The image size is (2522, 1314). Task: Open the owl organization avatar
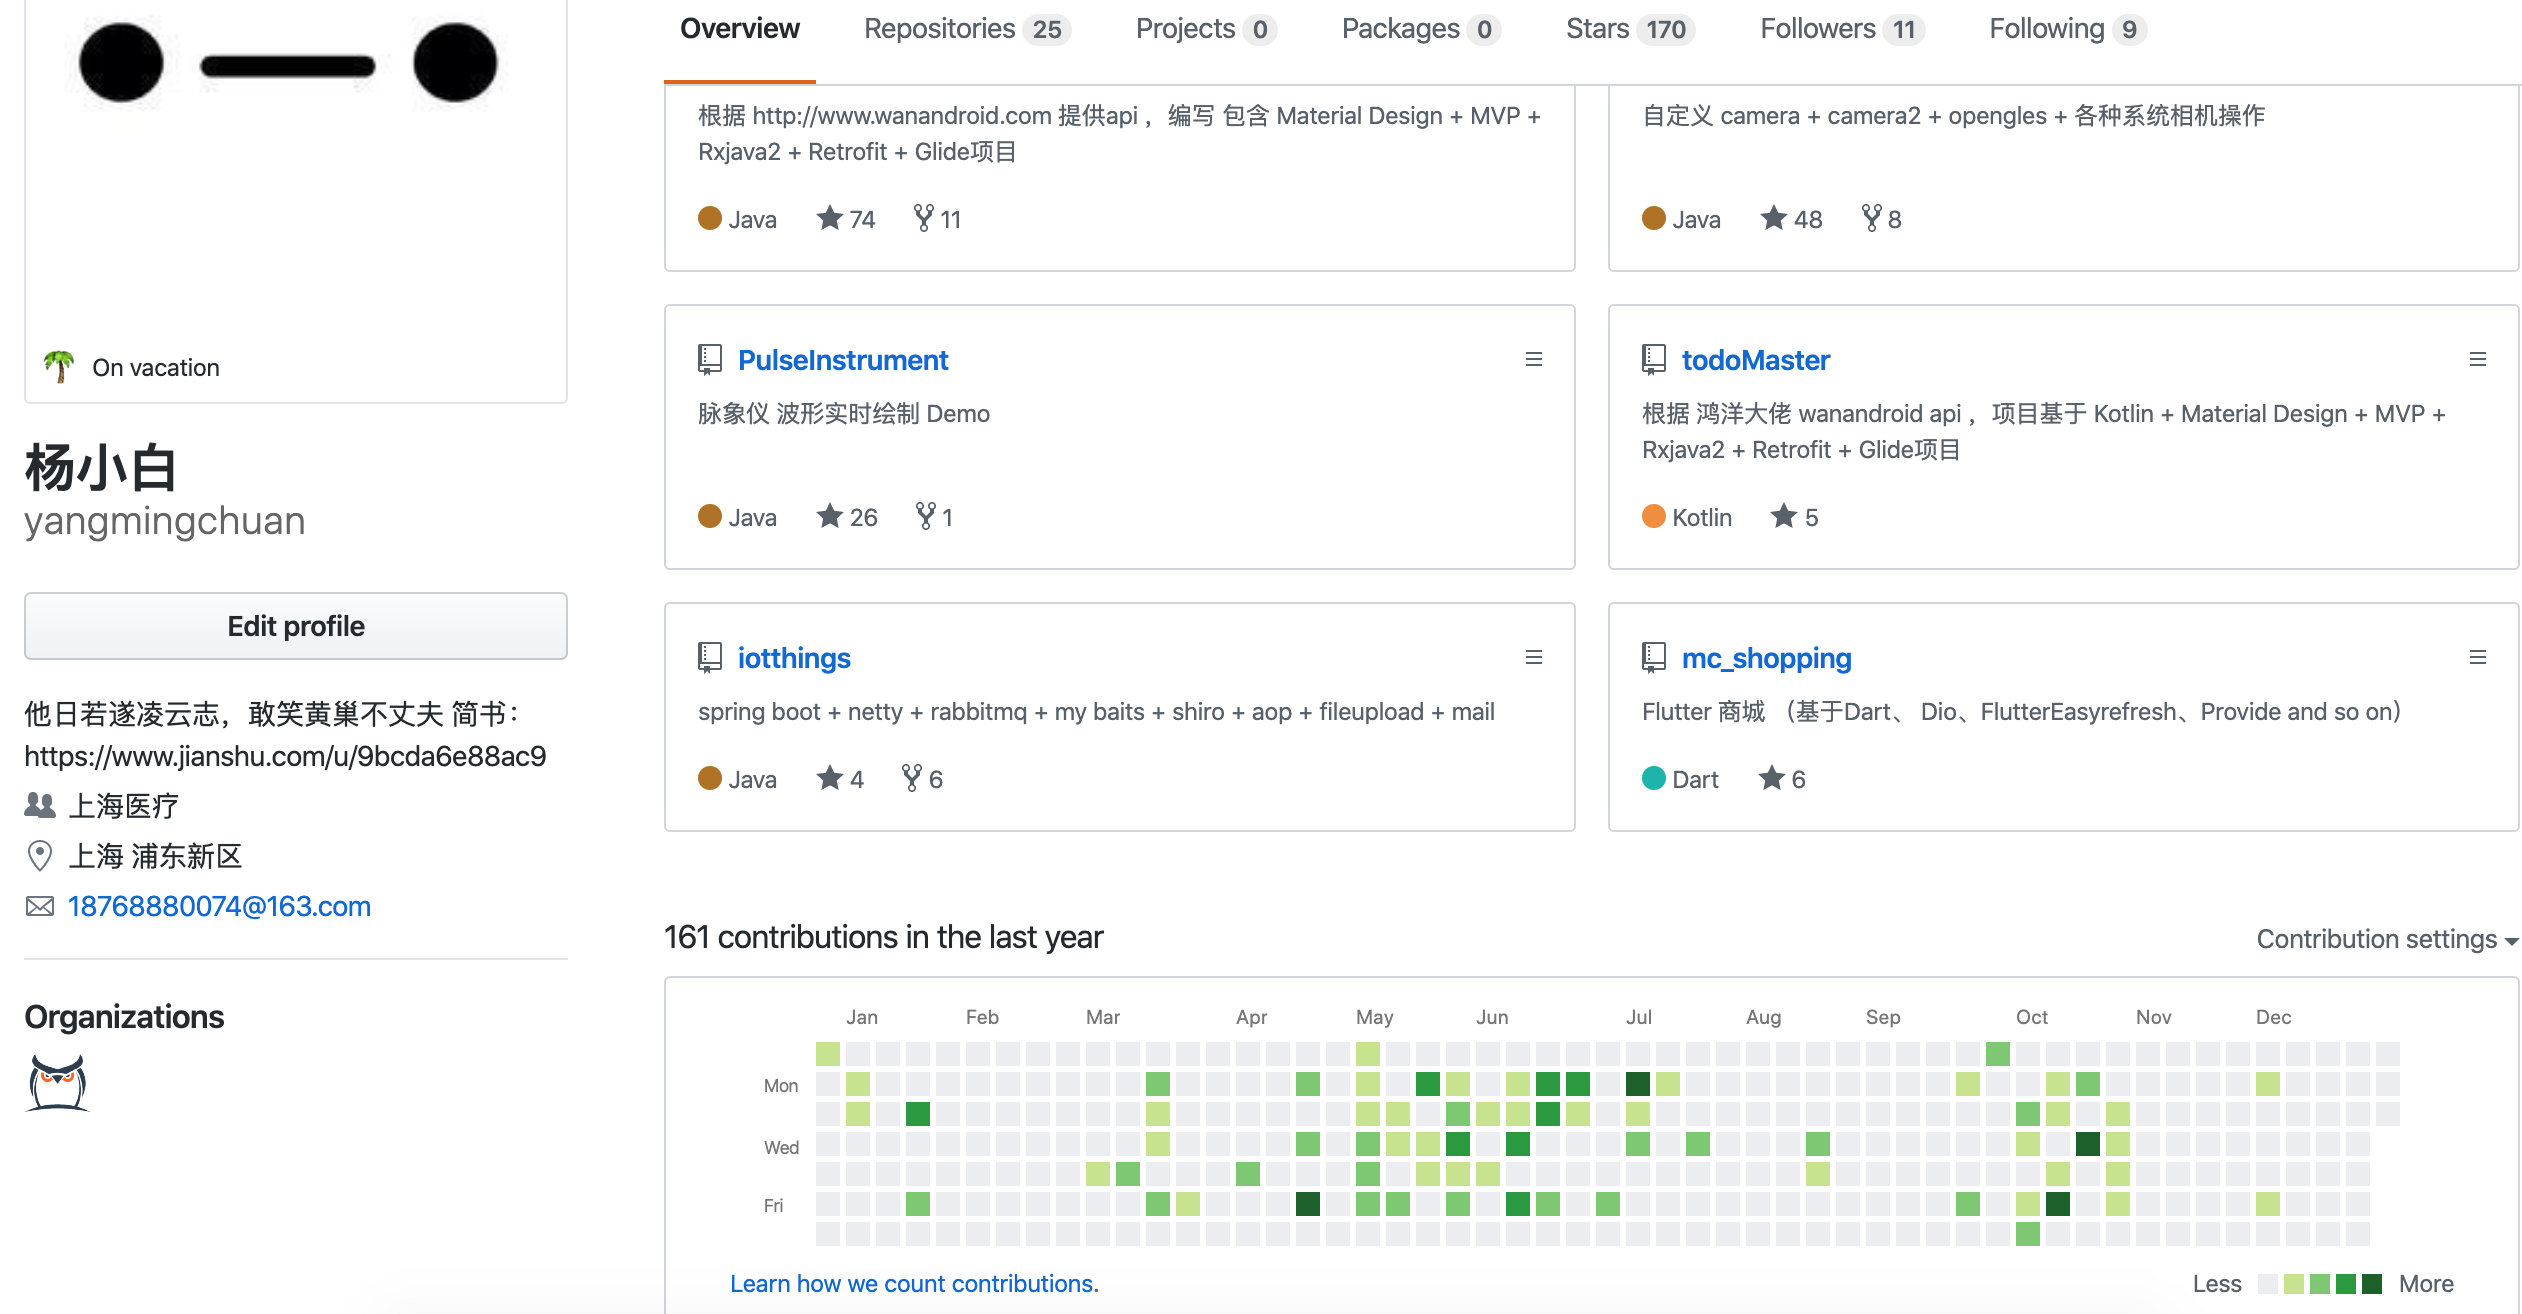click(x=57, y=1082)
